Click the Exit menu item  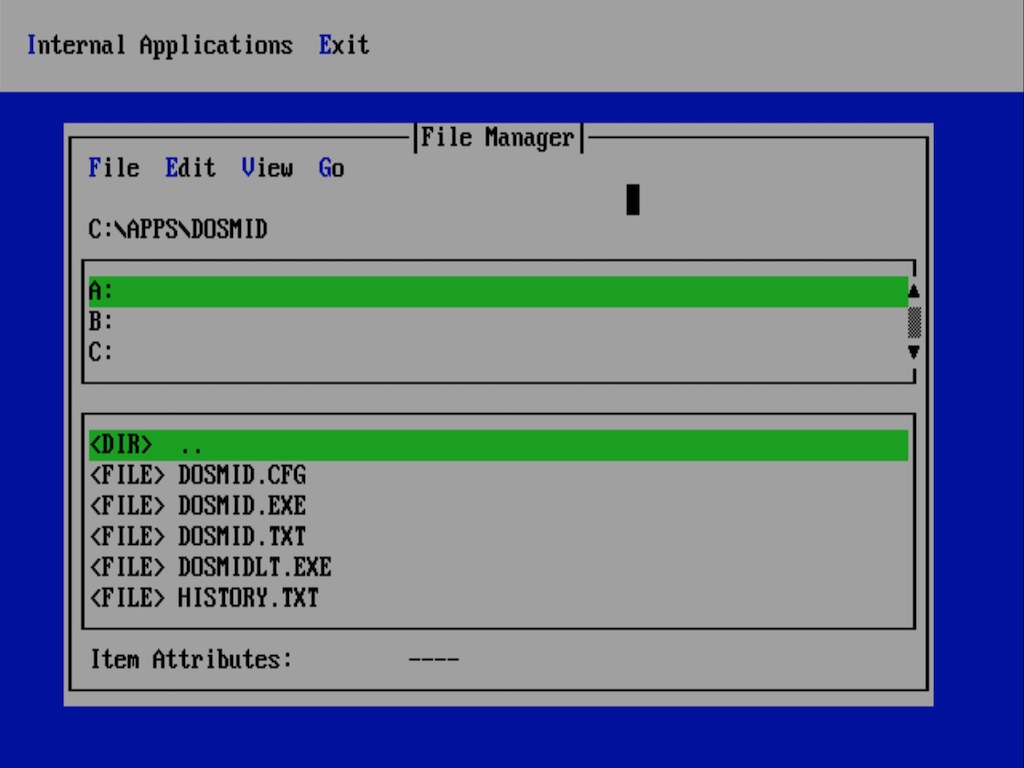(344, 46)
